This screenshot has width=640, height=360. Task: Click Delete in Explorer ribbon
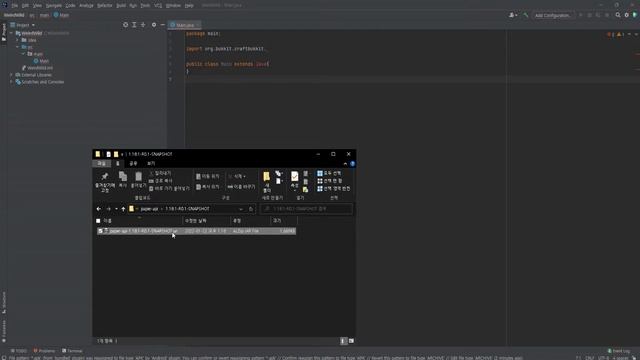(x=237, y=176)
